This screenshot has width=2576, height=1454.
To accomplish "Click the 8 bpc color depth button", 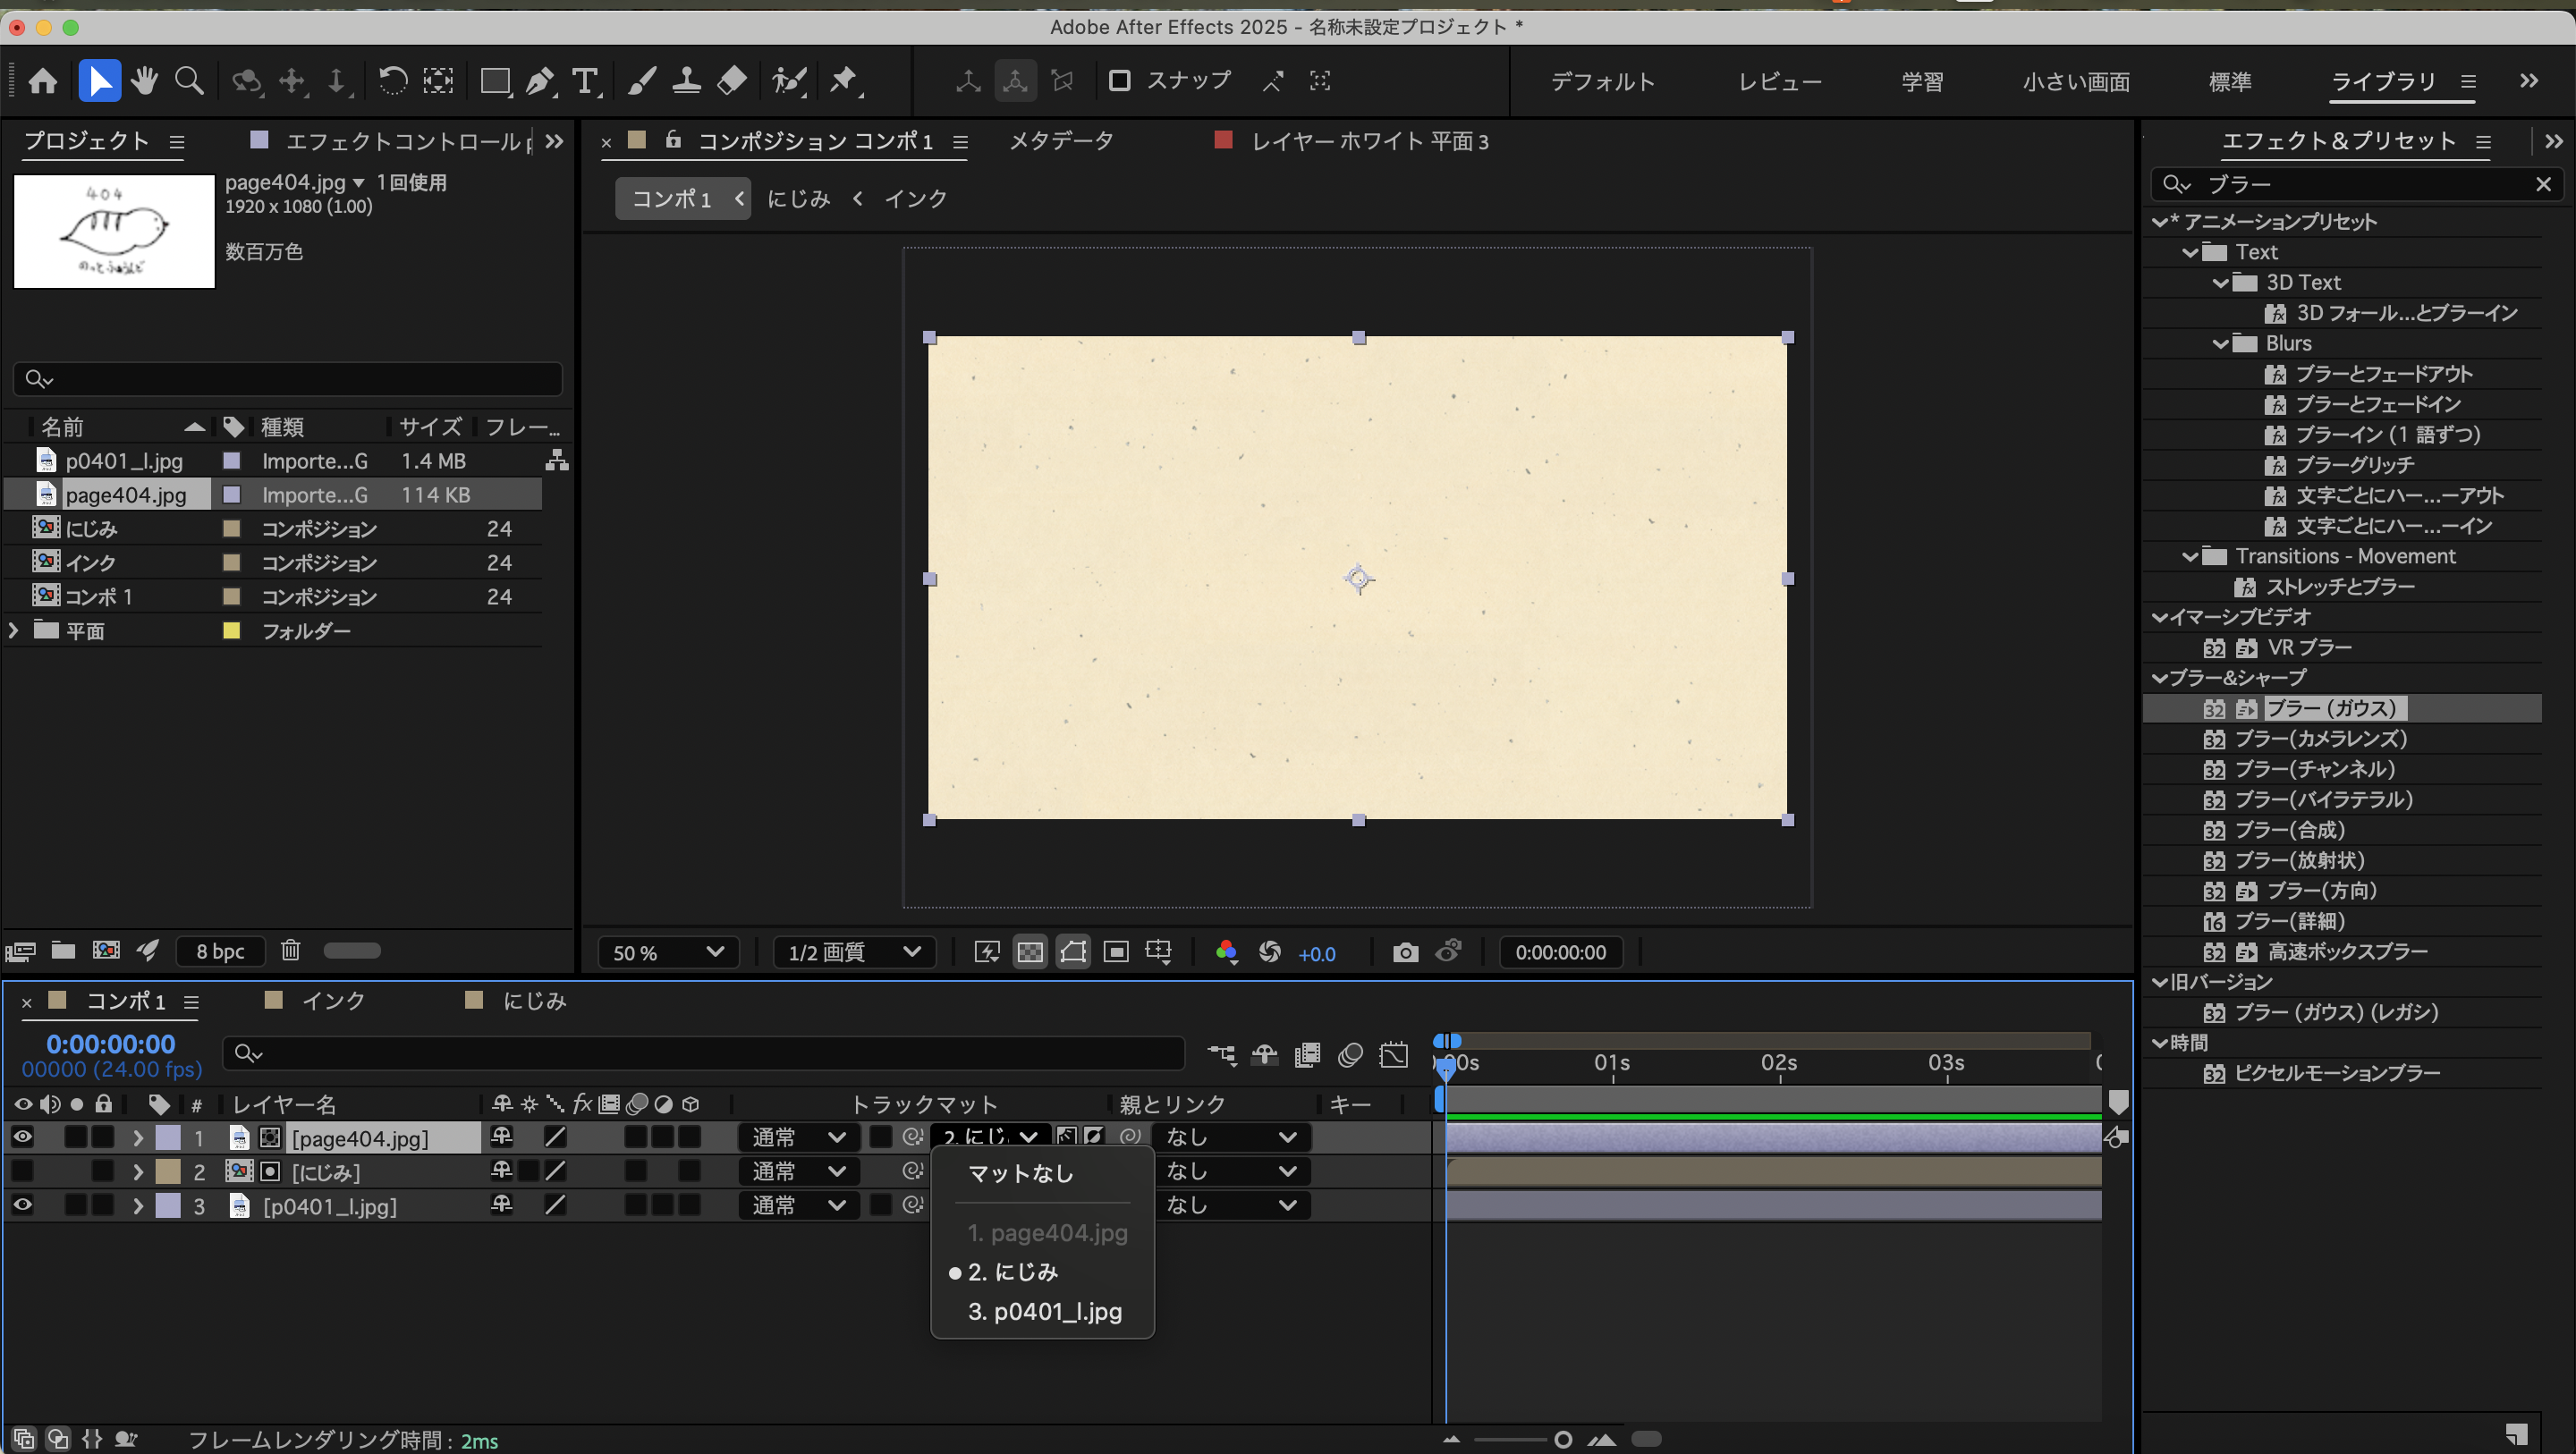I will (220, 951).
